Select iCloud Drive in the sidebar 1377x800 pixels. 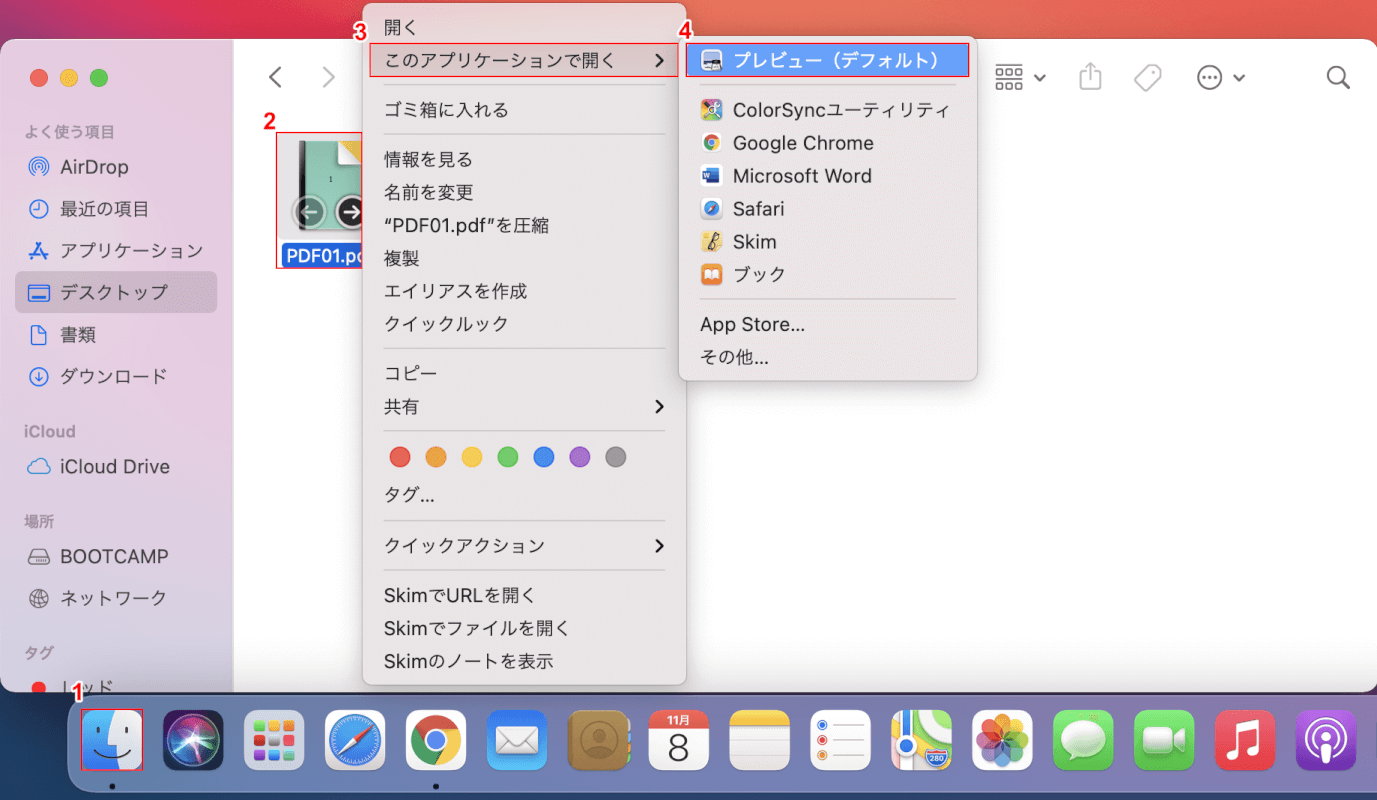(x=116, y=467)
